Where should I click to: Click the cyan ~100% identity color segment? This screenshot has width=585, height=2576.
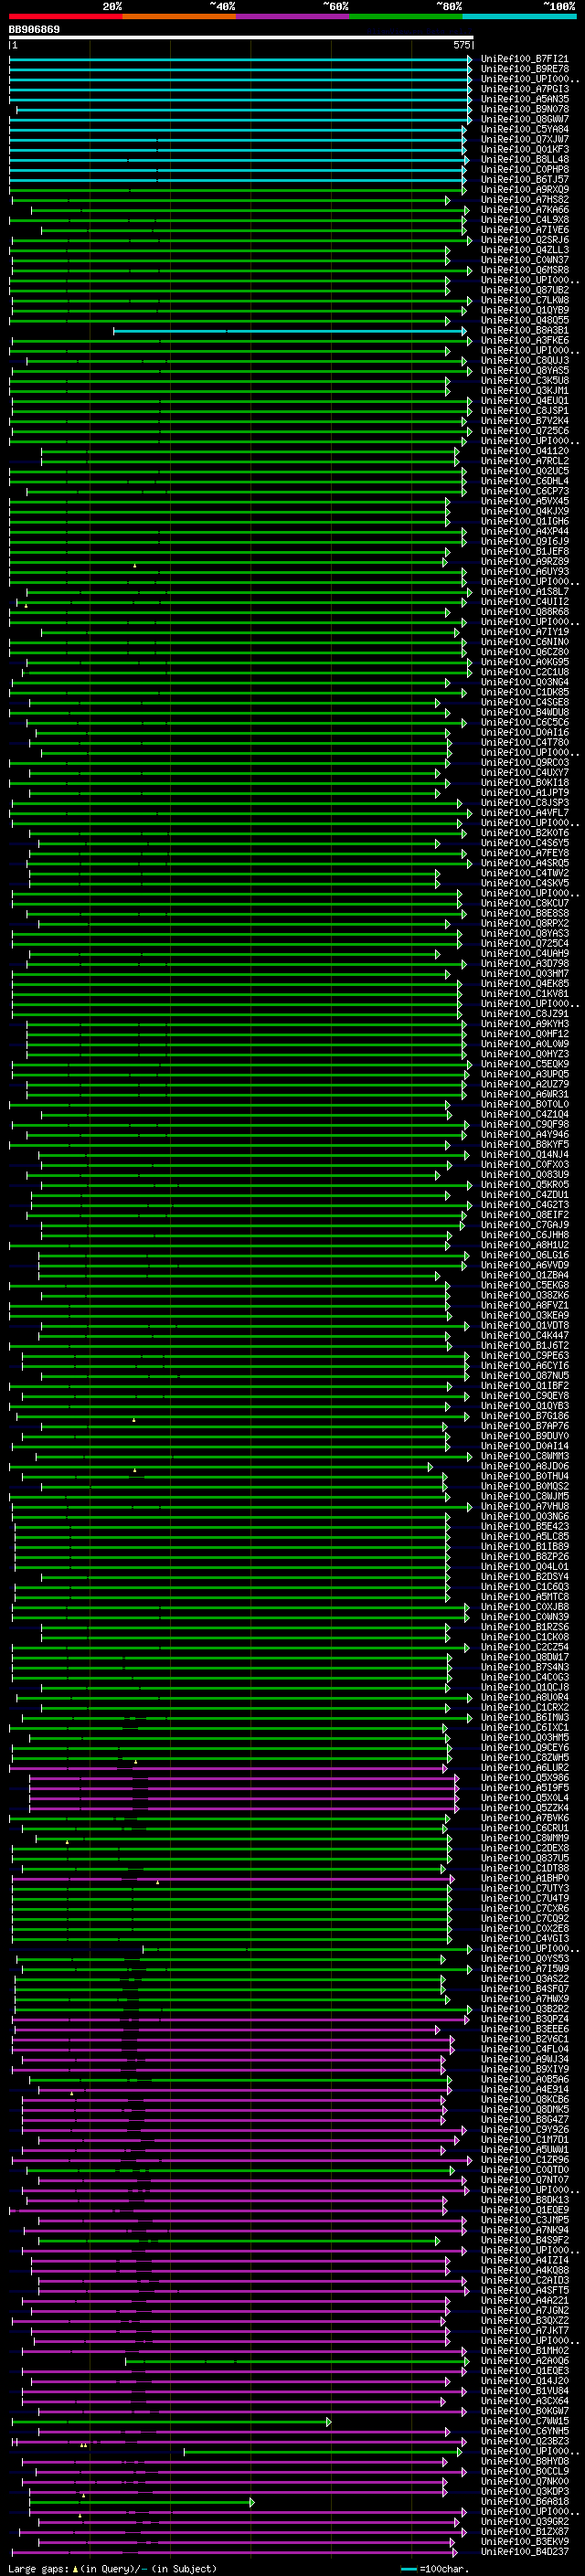(x=519, y=16)
